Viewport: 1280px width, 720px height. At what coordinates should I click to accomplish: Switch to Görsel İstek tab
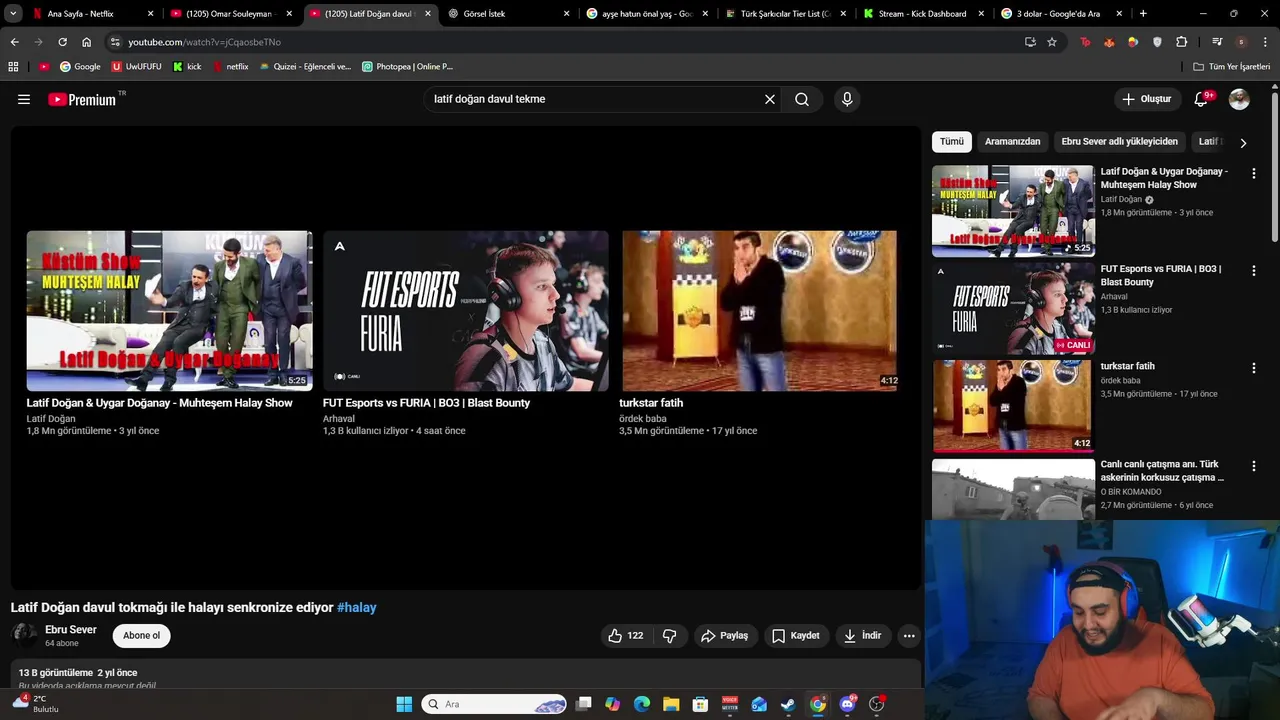[x=510, y=14]
